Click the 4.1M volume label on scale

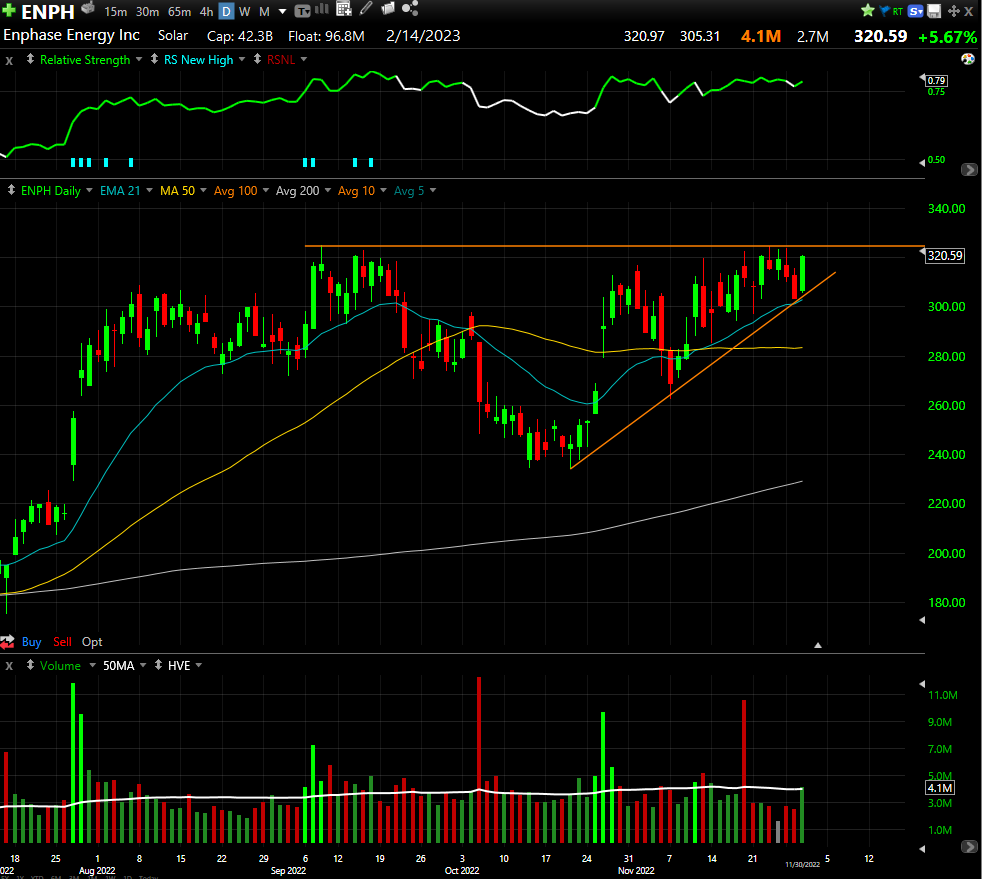(940, 788)
